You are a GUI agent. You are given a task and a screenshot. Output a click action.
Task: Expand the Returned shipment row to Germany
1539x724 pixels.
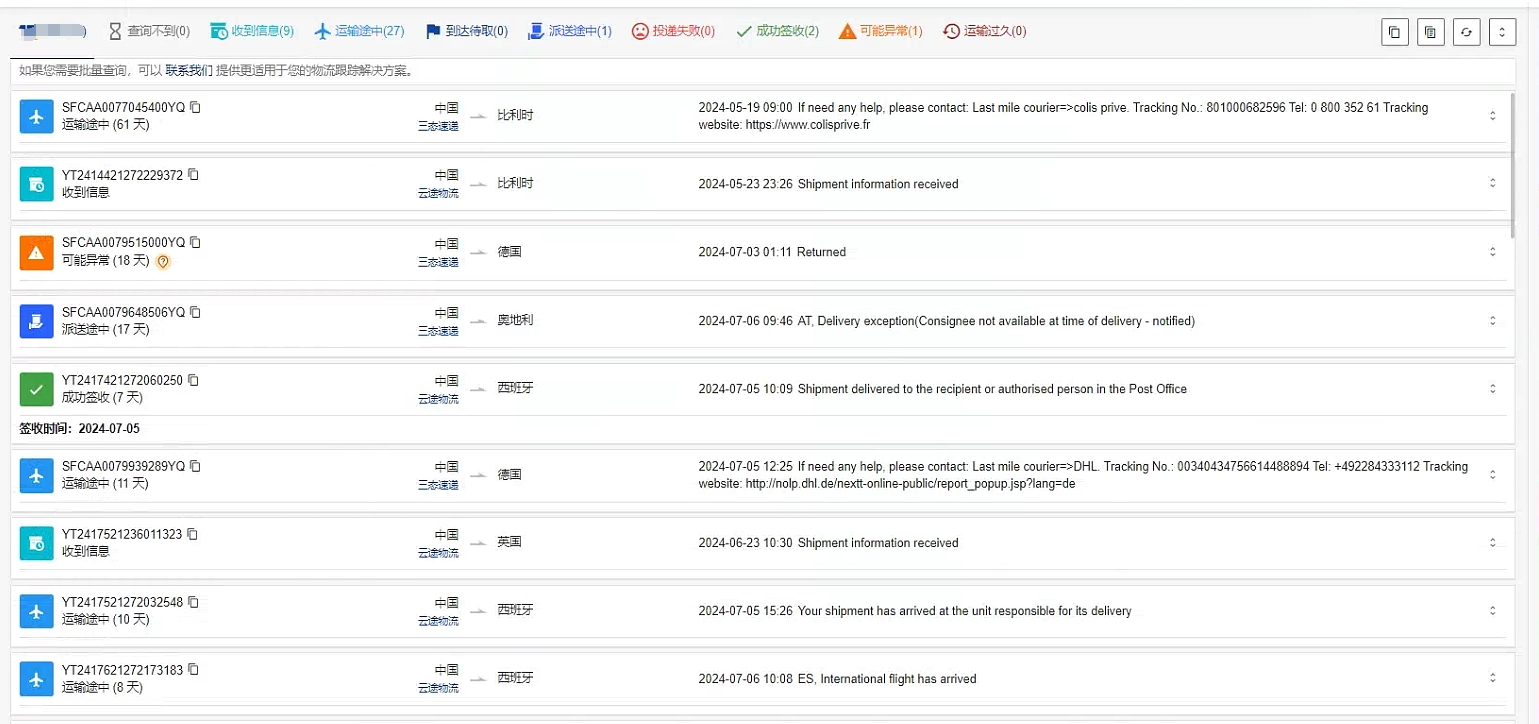tap(1492, 252)
